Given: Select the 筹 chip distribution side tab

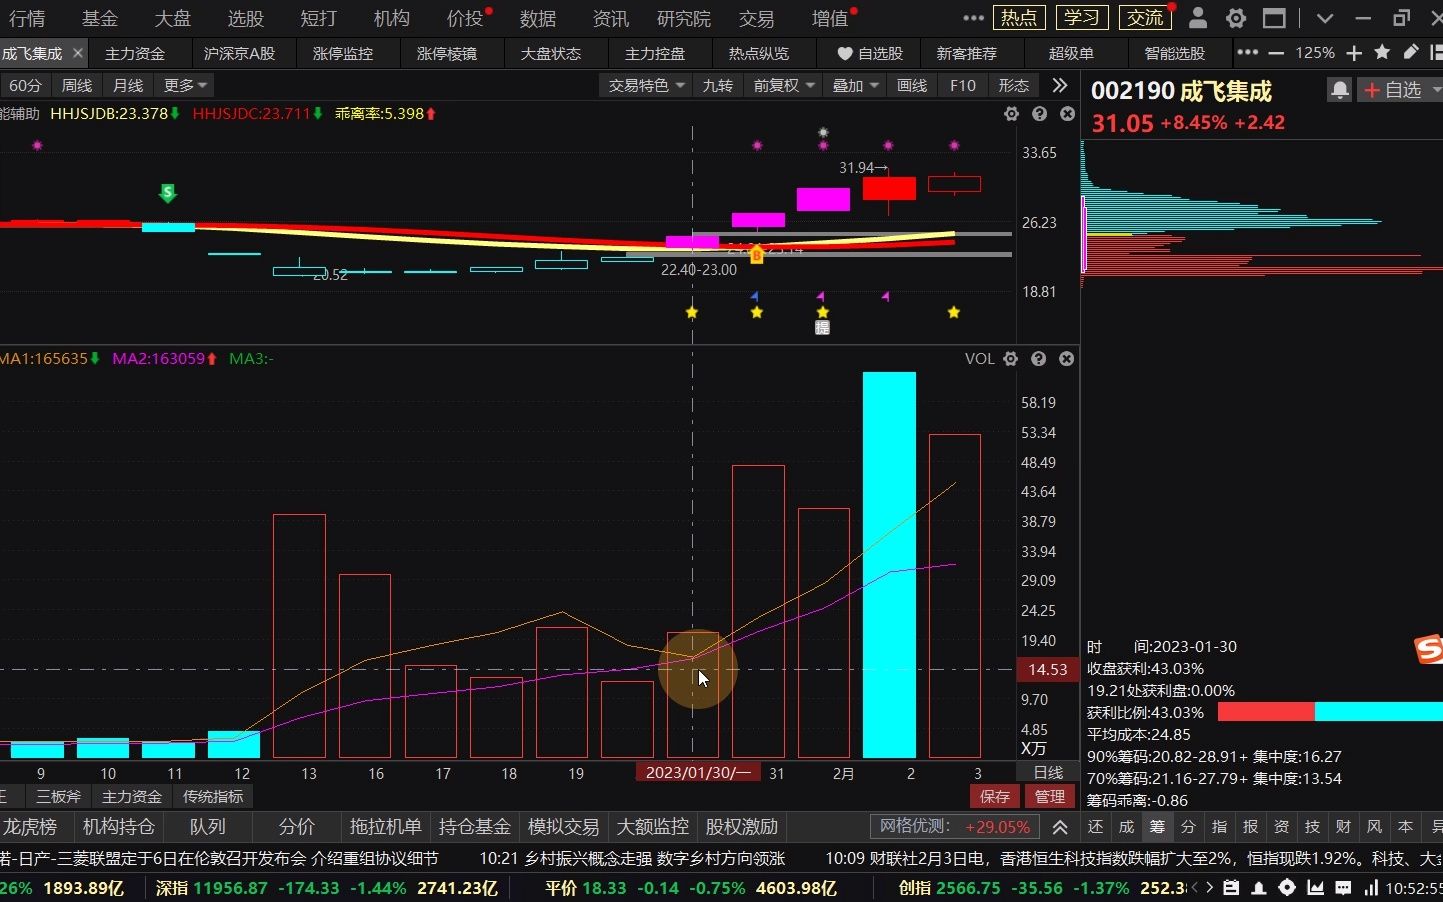Looking at the screenshot, I should (x=1157, y=827).
